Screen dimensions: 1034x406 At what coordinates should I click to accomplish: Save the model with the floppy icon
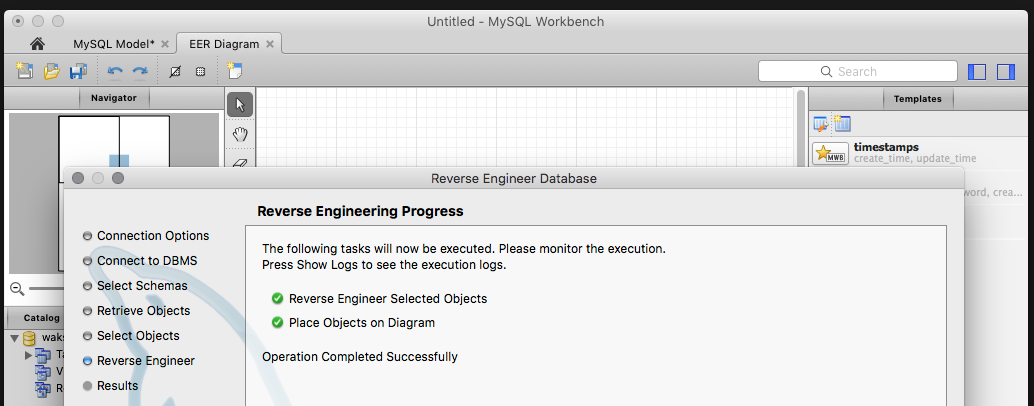coord(77,71)
